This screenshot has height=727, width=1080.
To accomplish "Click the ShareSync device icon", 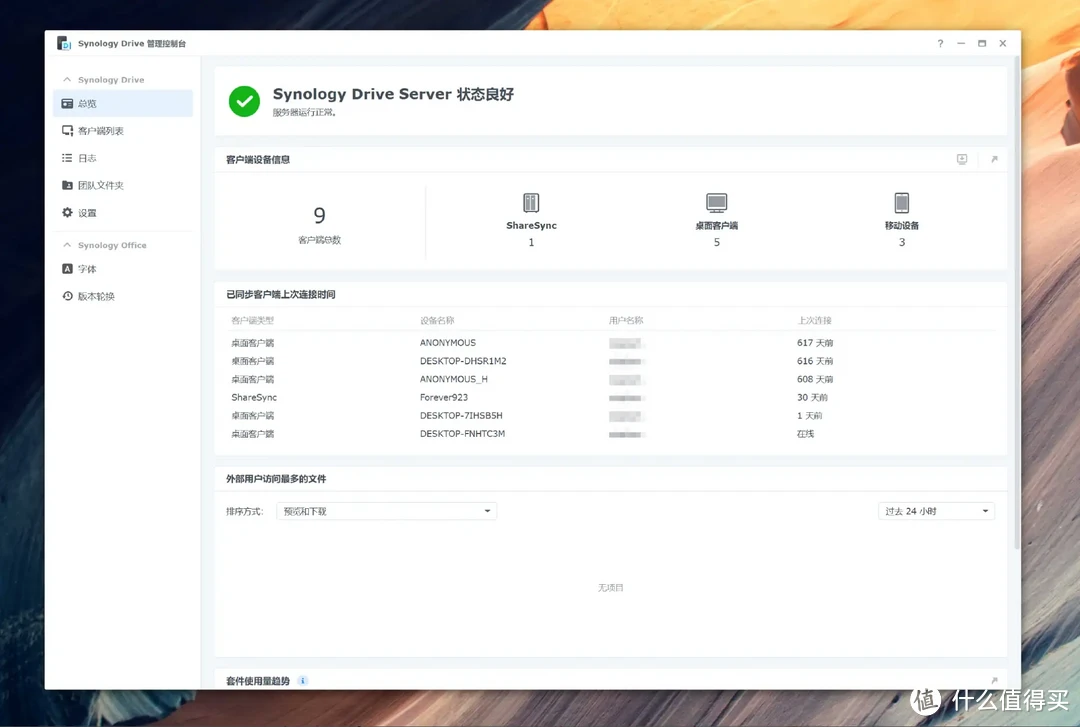I will [x=531, y=203].
